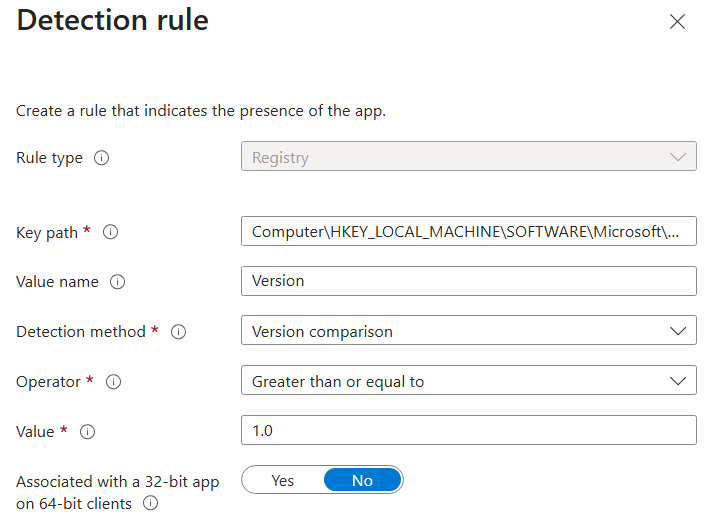Click the info icon beside Operator
The width and height of the screenshot is (711, 520).
coord(114,382)
